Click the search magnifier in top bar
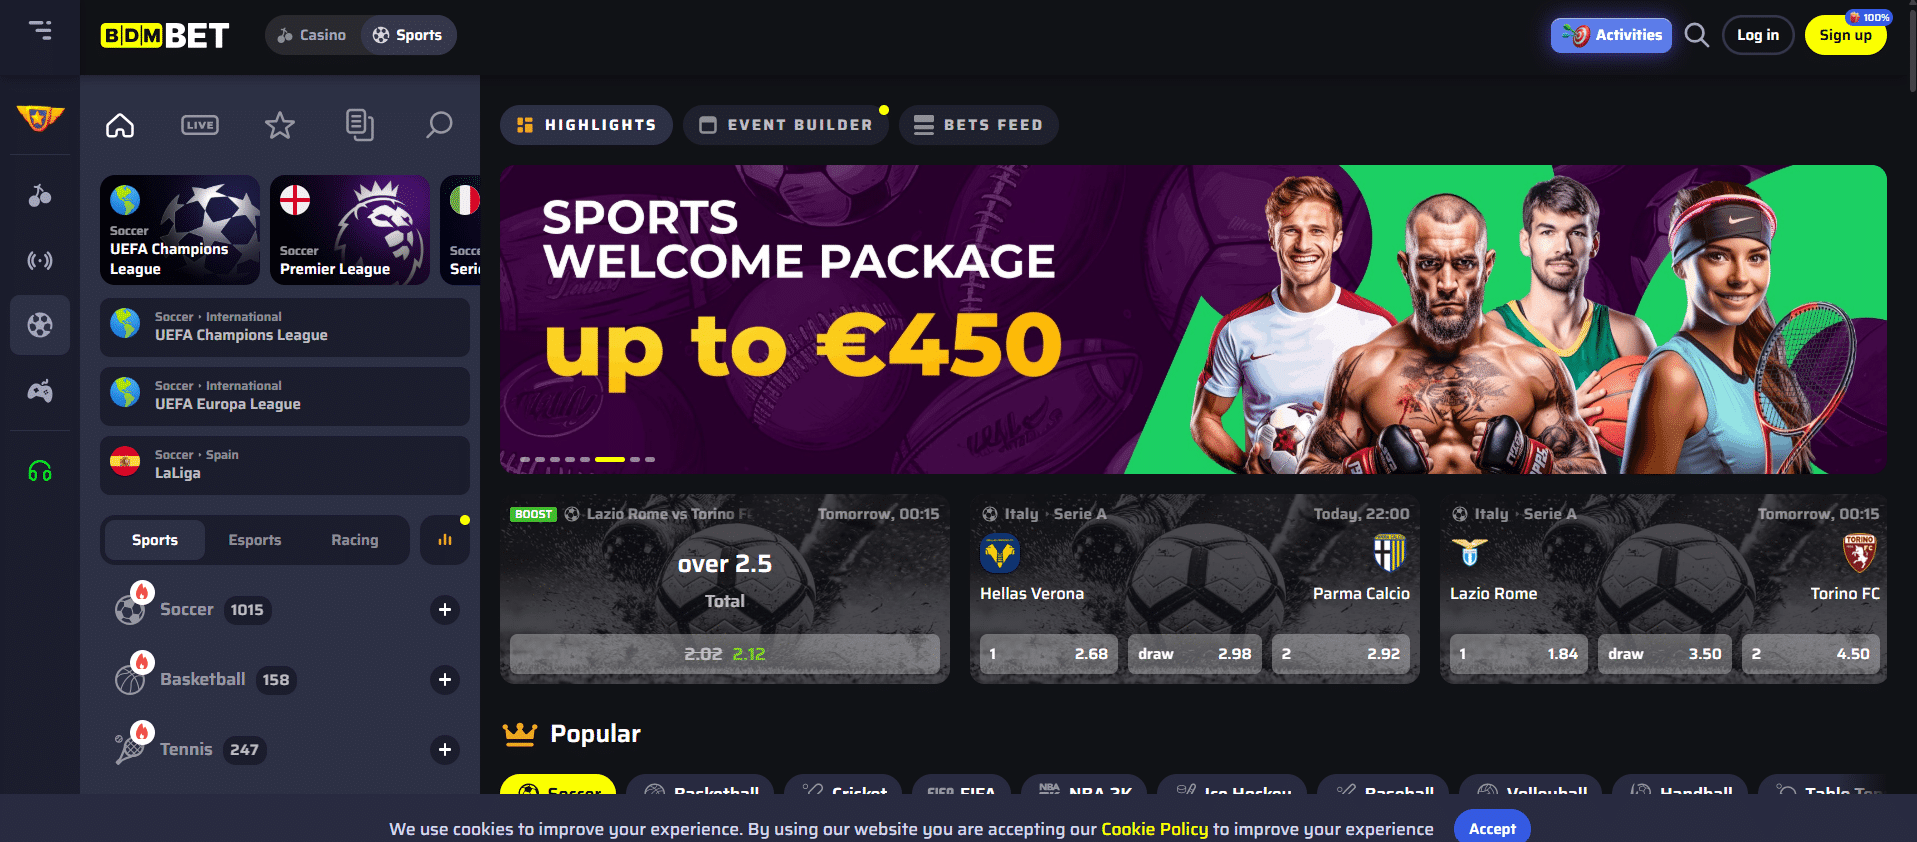Image resolution: width=1917 pixels, height=842 pixels. (1696, 35)
